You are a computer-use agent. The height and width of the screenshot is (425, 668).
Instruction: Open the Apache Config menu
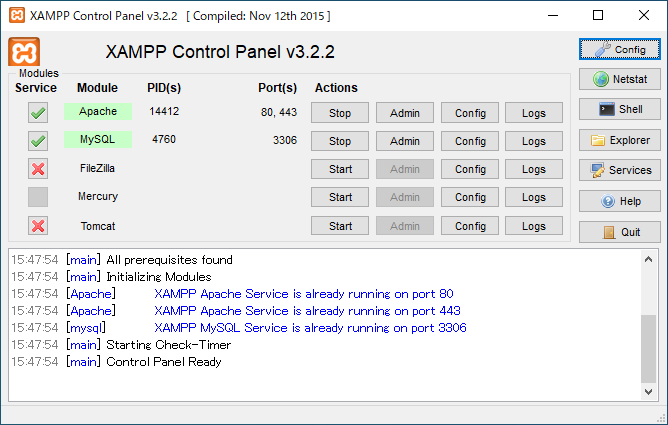(470, 113)
